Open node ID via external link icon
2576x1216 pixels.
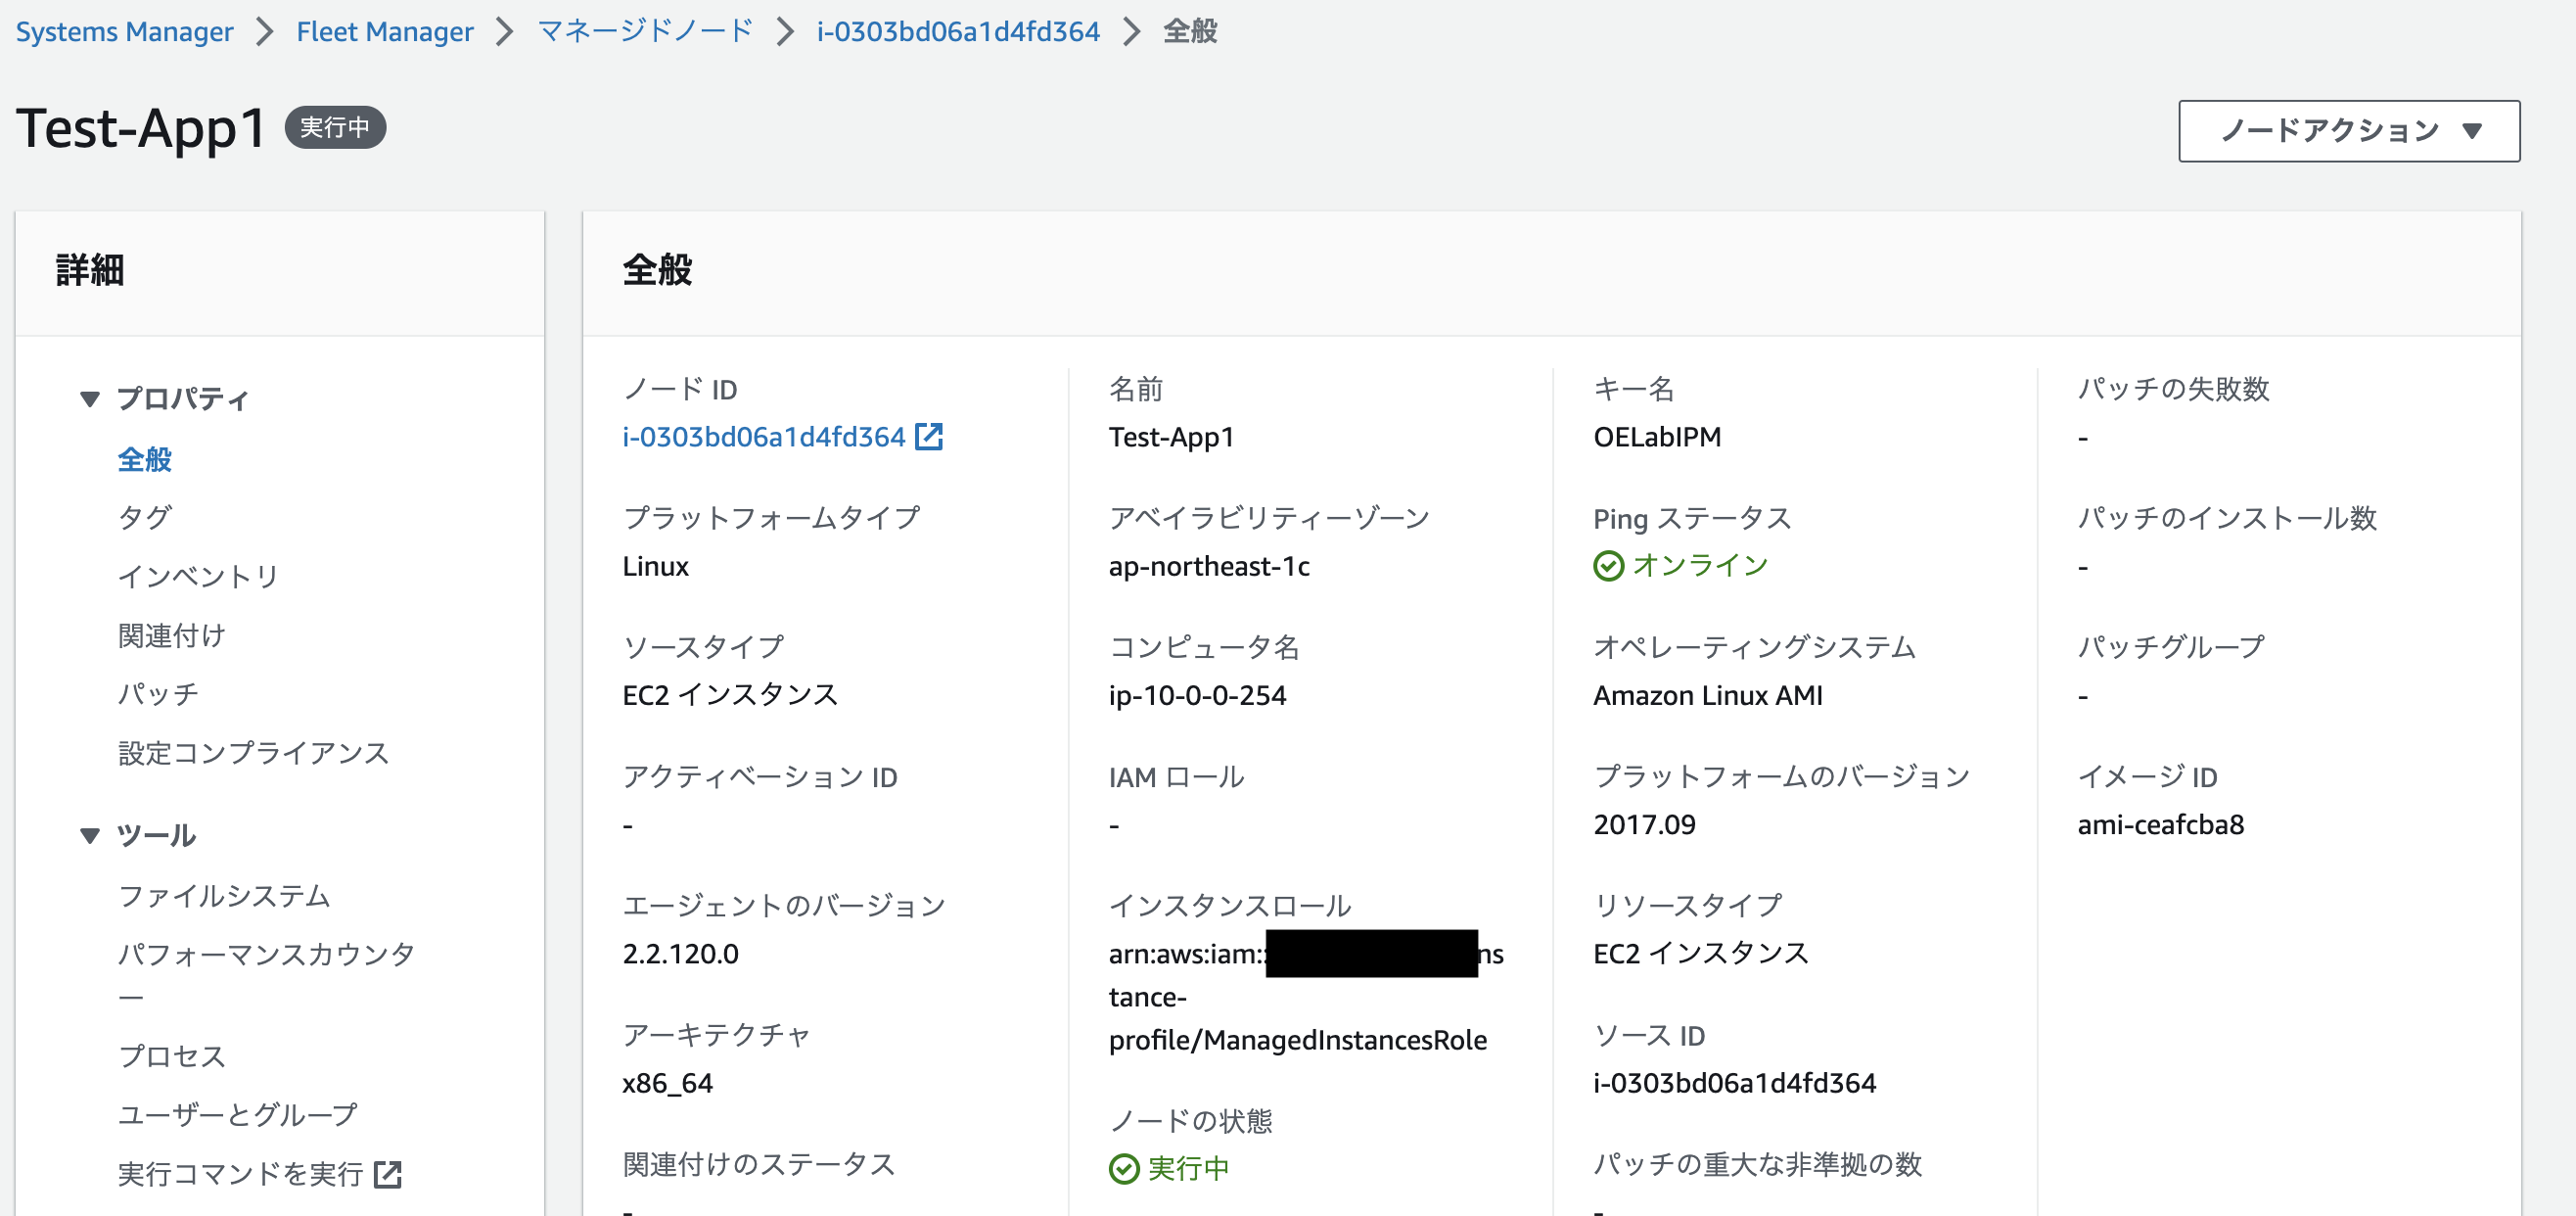point(931,435)
